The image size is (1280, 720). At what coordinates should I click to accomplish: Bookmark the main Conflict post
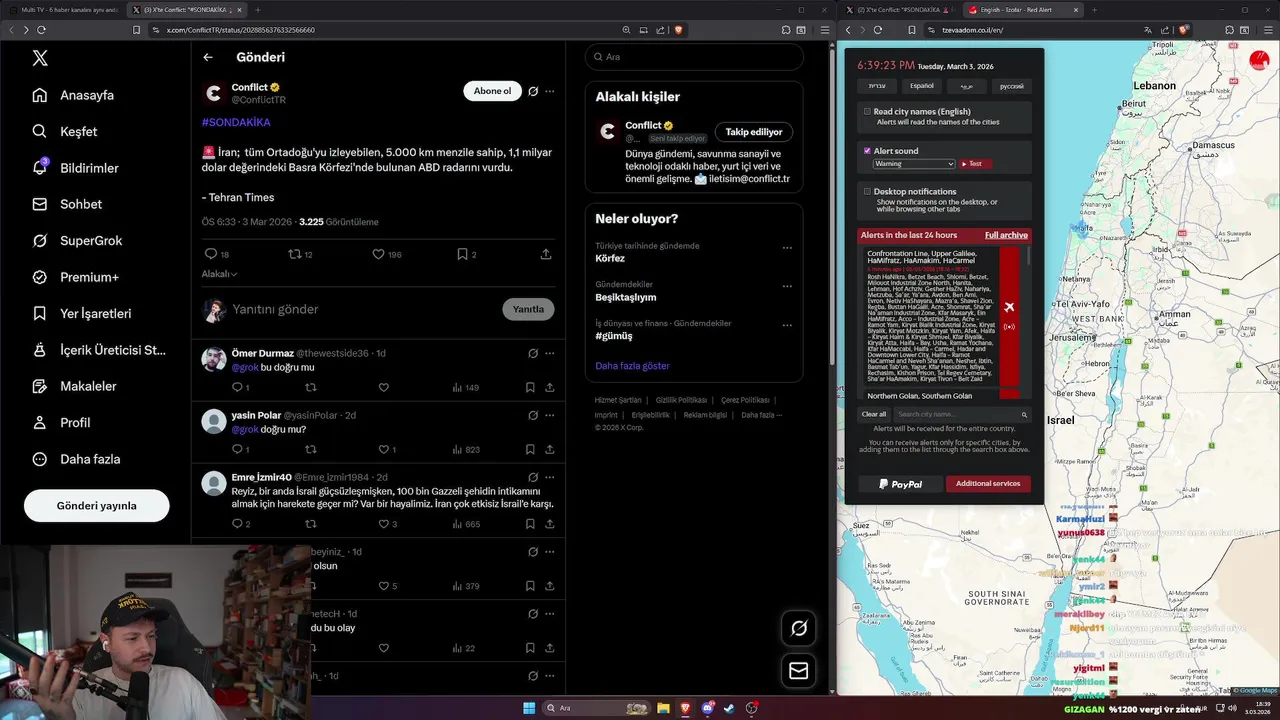462,254
